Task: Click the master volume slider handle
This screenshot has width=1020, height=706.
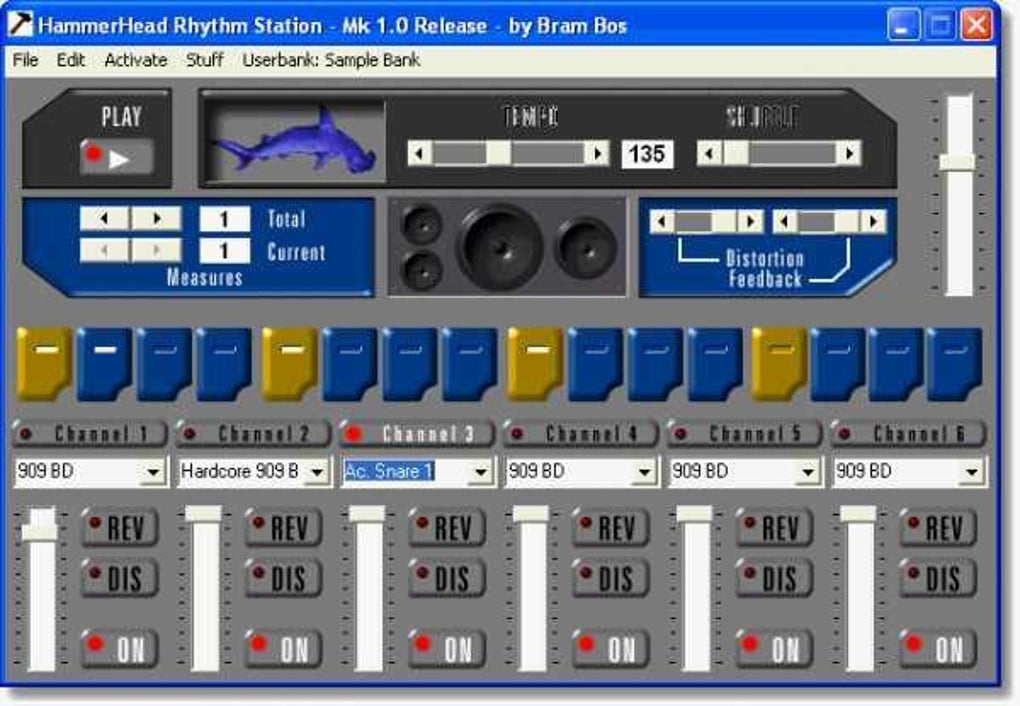Action: (958, 161)
